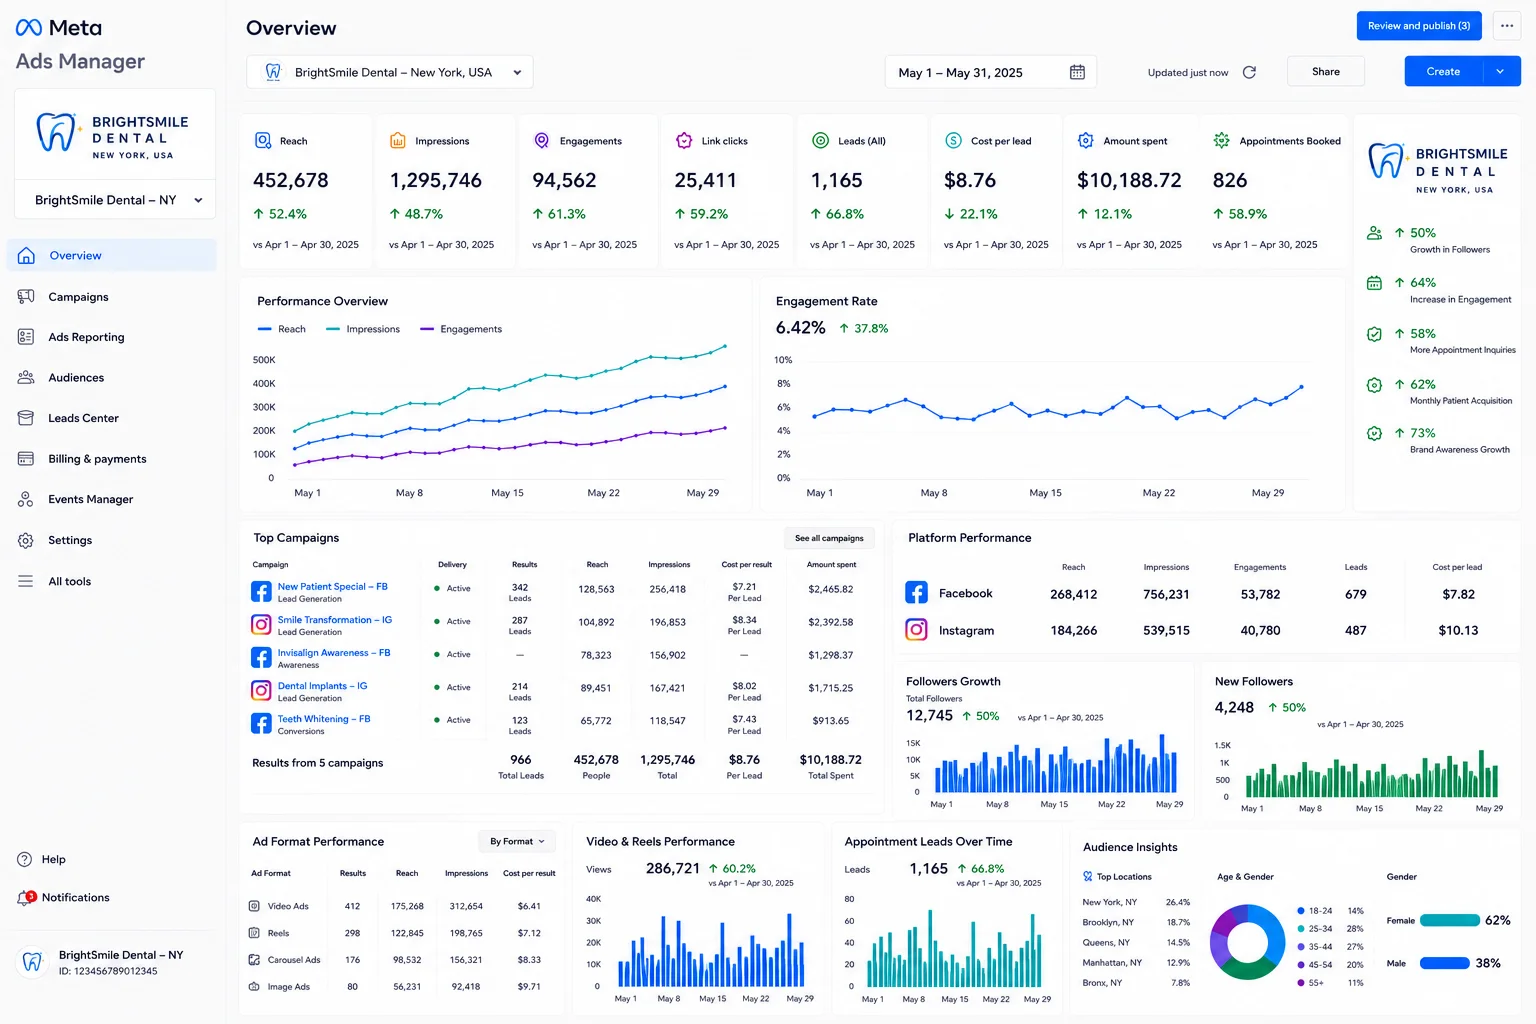Click the Female 62% gender bar
This screenshot has width=1536, height=1024.
[x=1449, y=920]
